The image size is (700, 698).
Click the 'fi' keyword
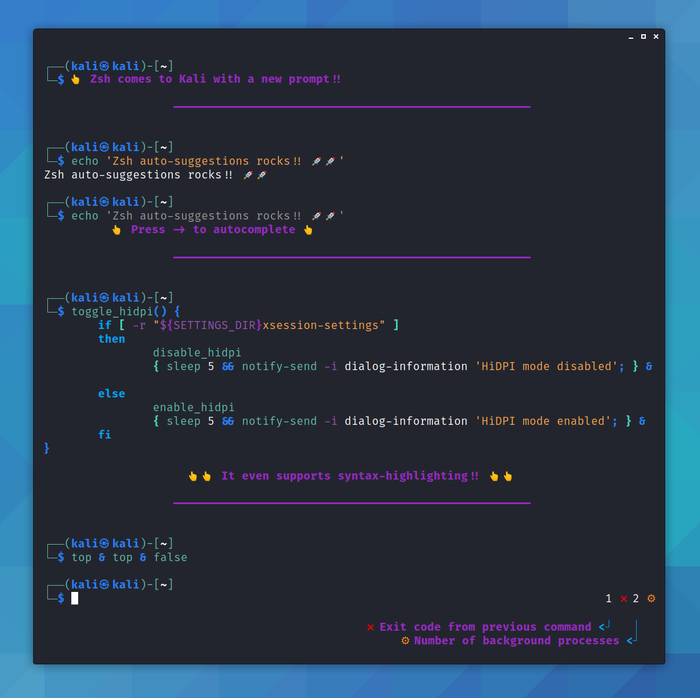coord(104,434)
